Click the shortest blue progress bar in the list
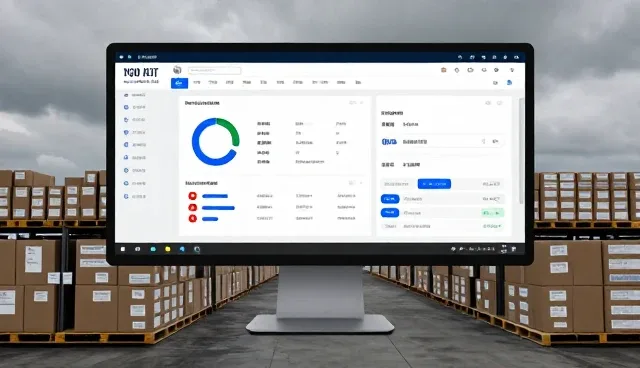Image resolution: width=640 pixels, height=368 pixels. pos(210,219)
